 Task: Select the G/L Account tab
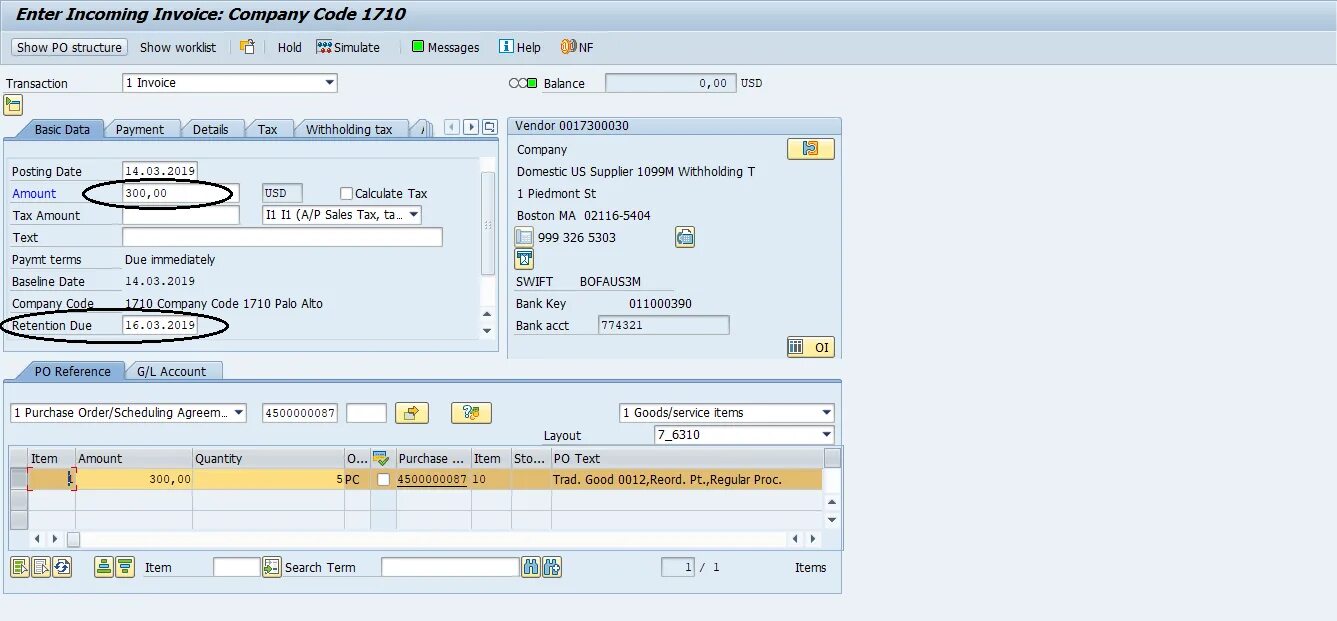click(174, 370)
